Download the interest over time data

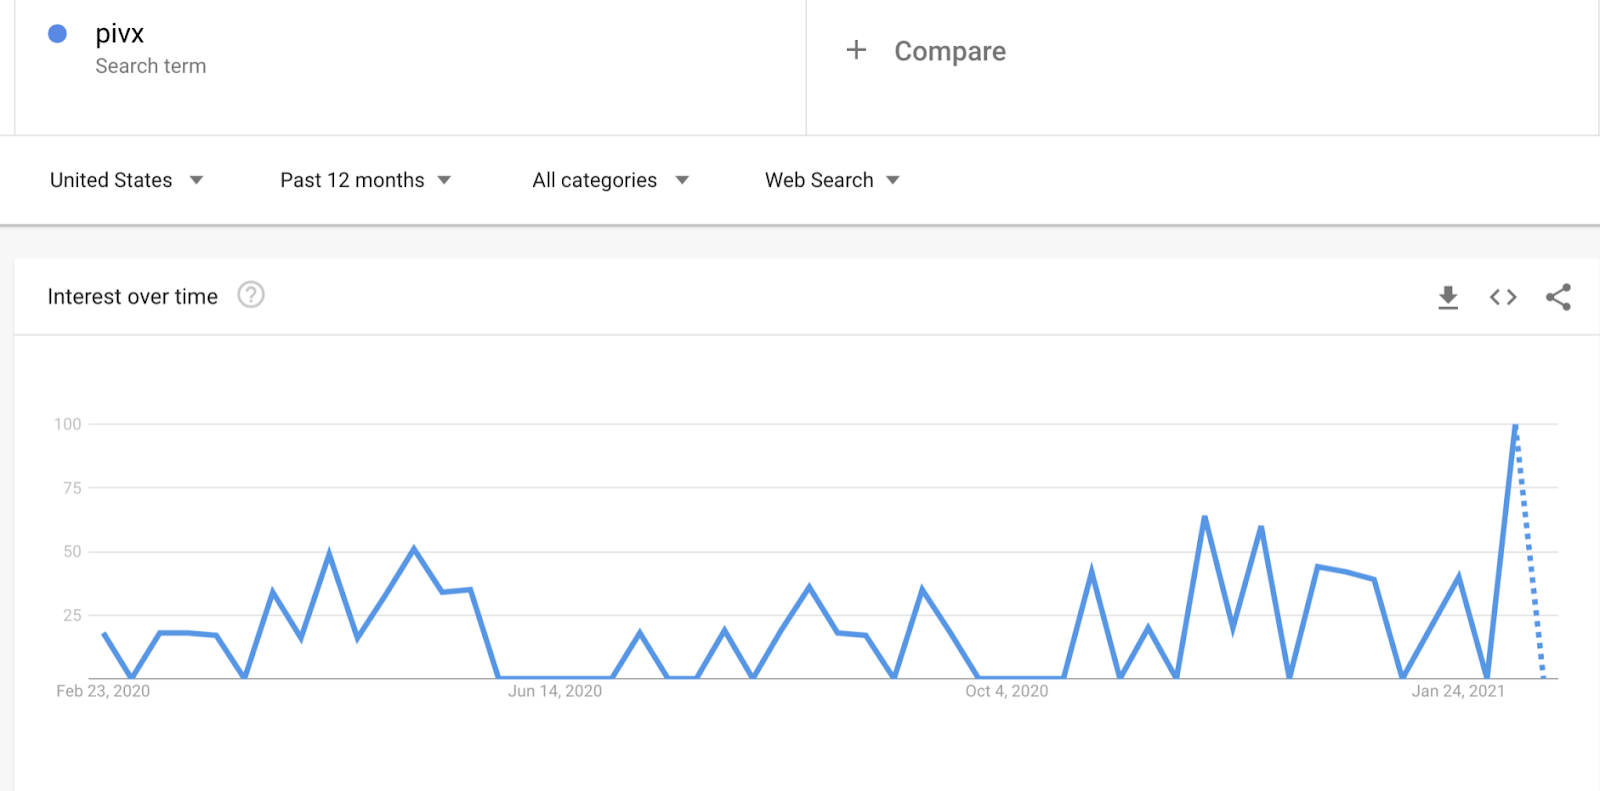(x=1447, y=297)
